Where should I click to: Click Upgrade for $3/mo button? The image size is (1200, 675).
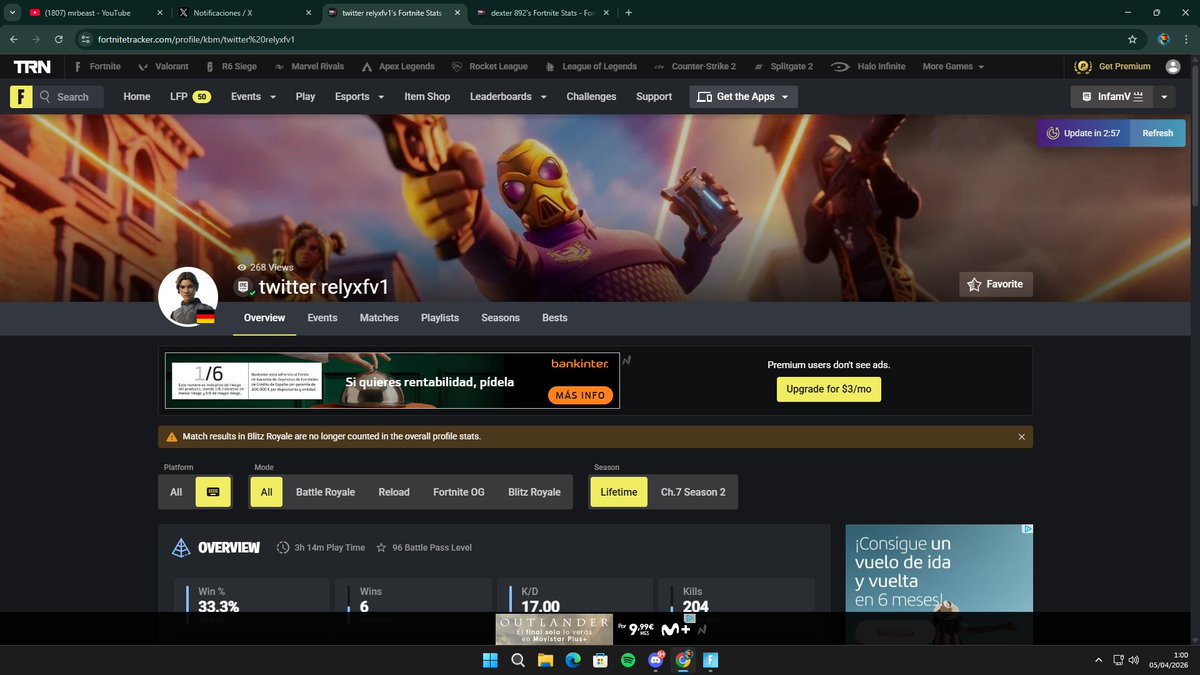tap(829, 389)
